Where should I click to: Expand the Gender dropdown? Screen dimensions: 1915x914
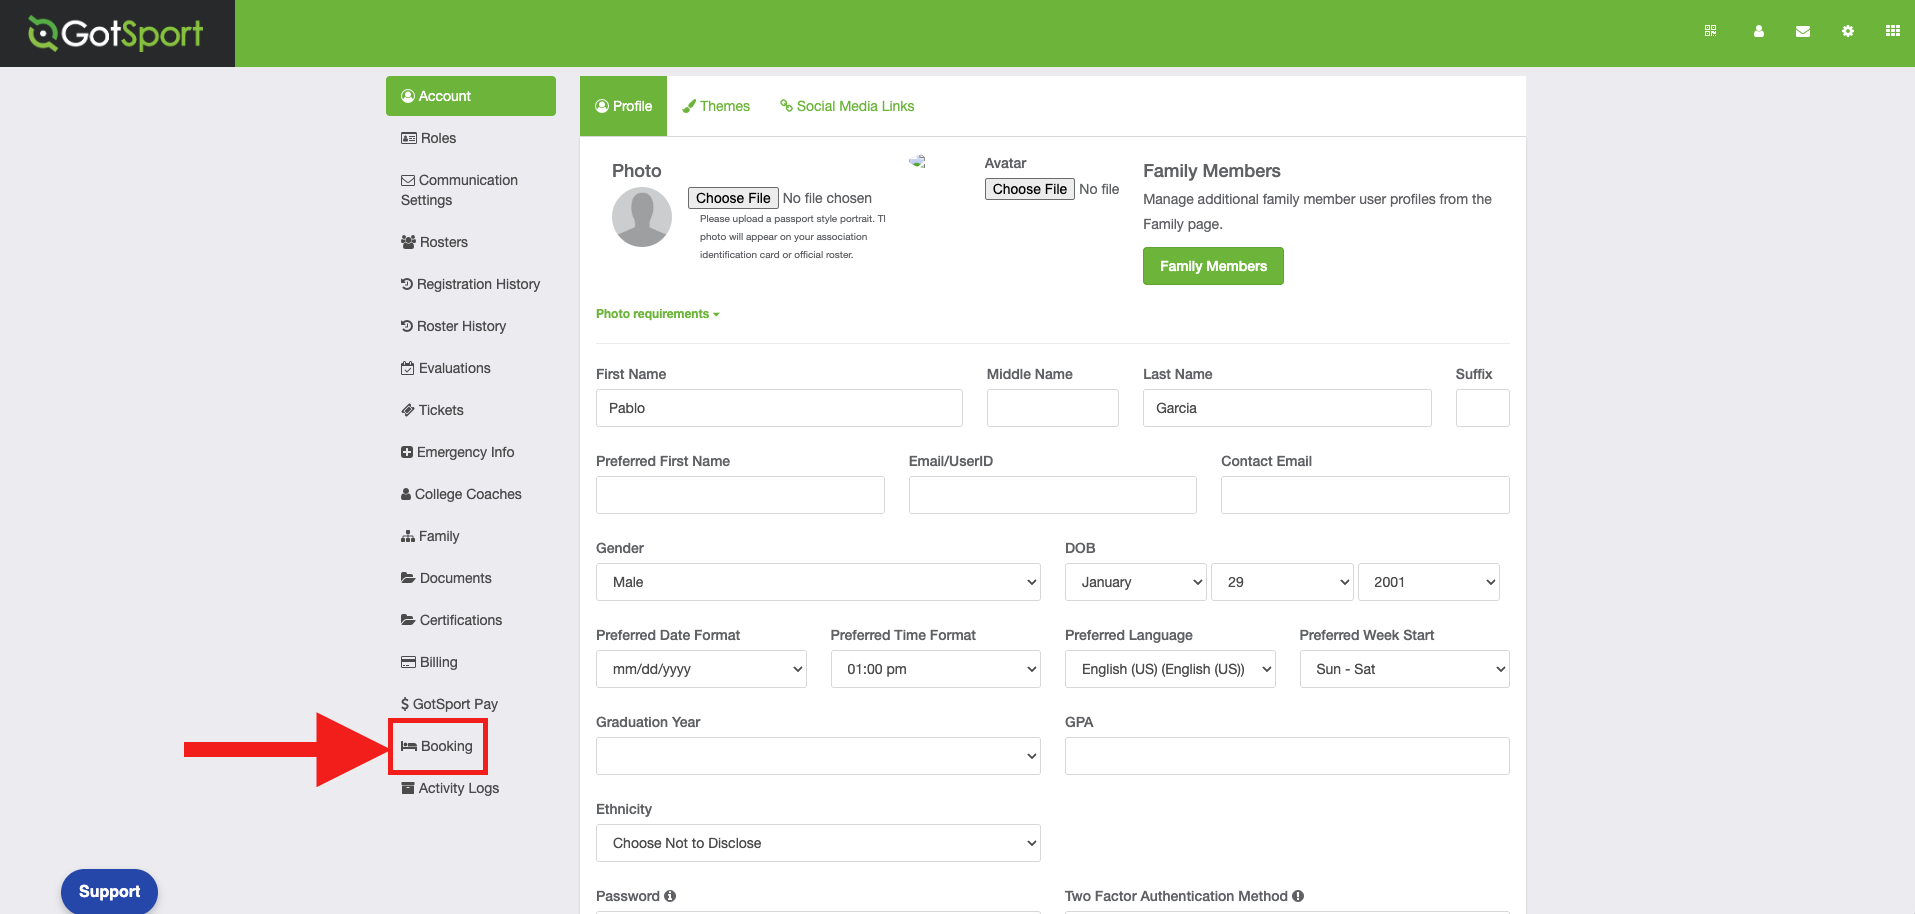[x=818, y=582]
